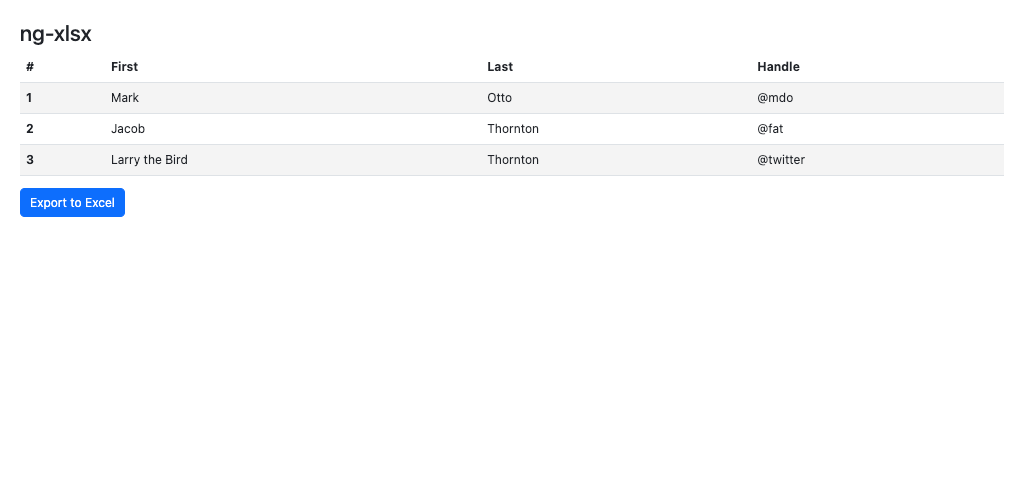Click the '#' column header
Screen dimensions: 1024x489
(x=30, y=67)
